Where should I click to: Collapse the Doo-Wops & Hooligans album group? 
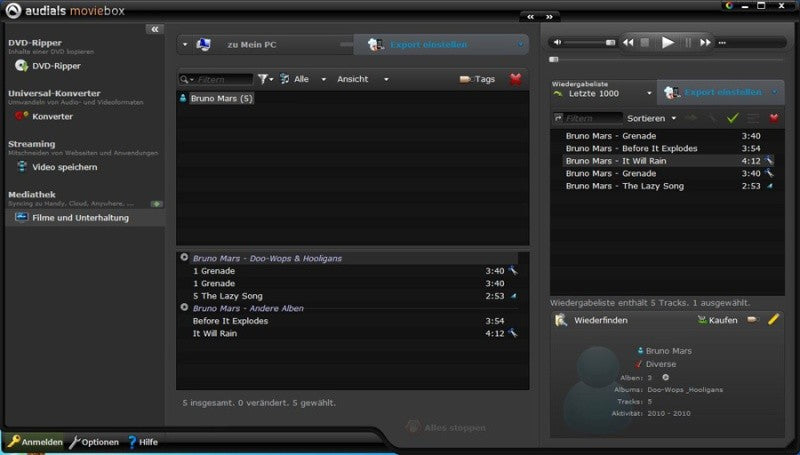[184, 258]
